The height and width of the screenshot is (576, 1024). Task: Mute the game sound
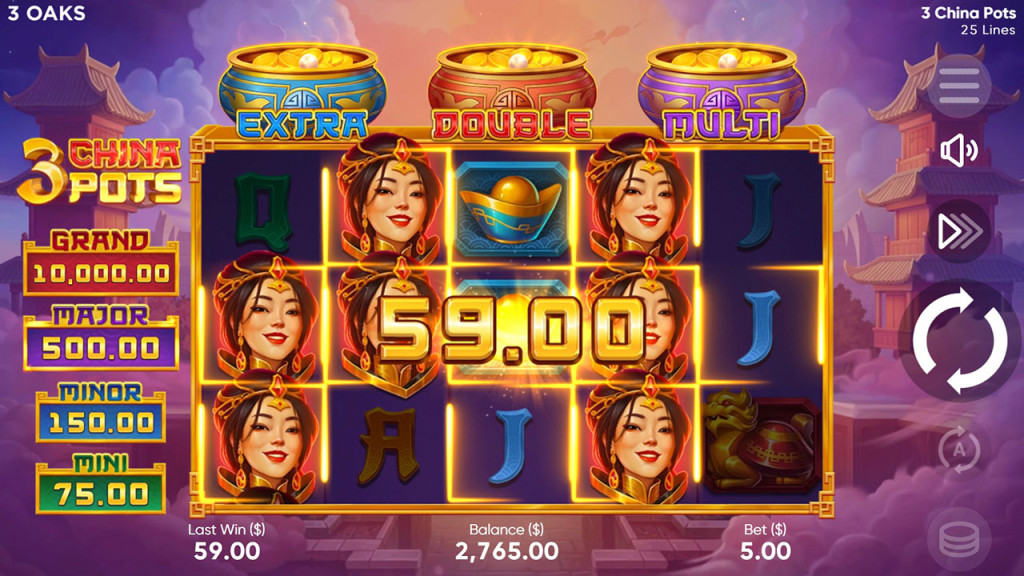pos(959,151)
